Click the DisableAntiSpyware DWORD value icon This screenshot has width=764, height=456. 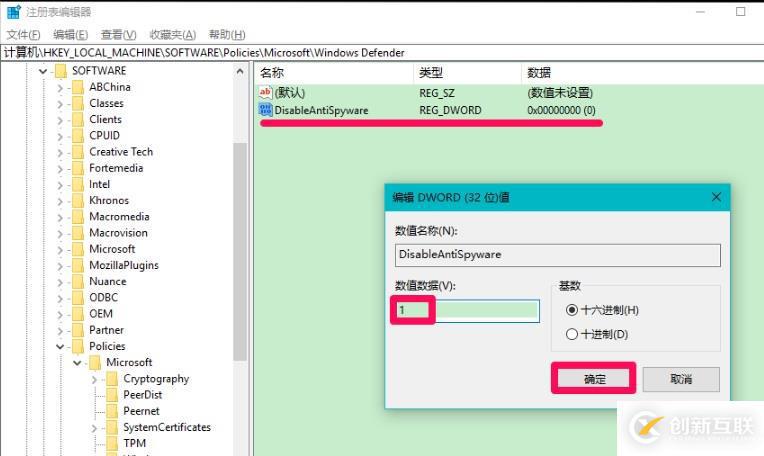265,110
